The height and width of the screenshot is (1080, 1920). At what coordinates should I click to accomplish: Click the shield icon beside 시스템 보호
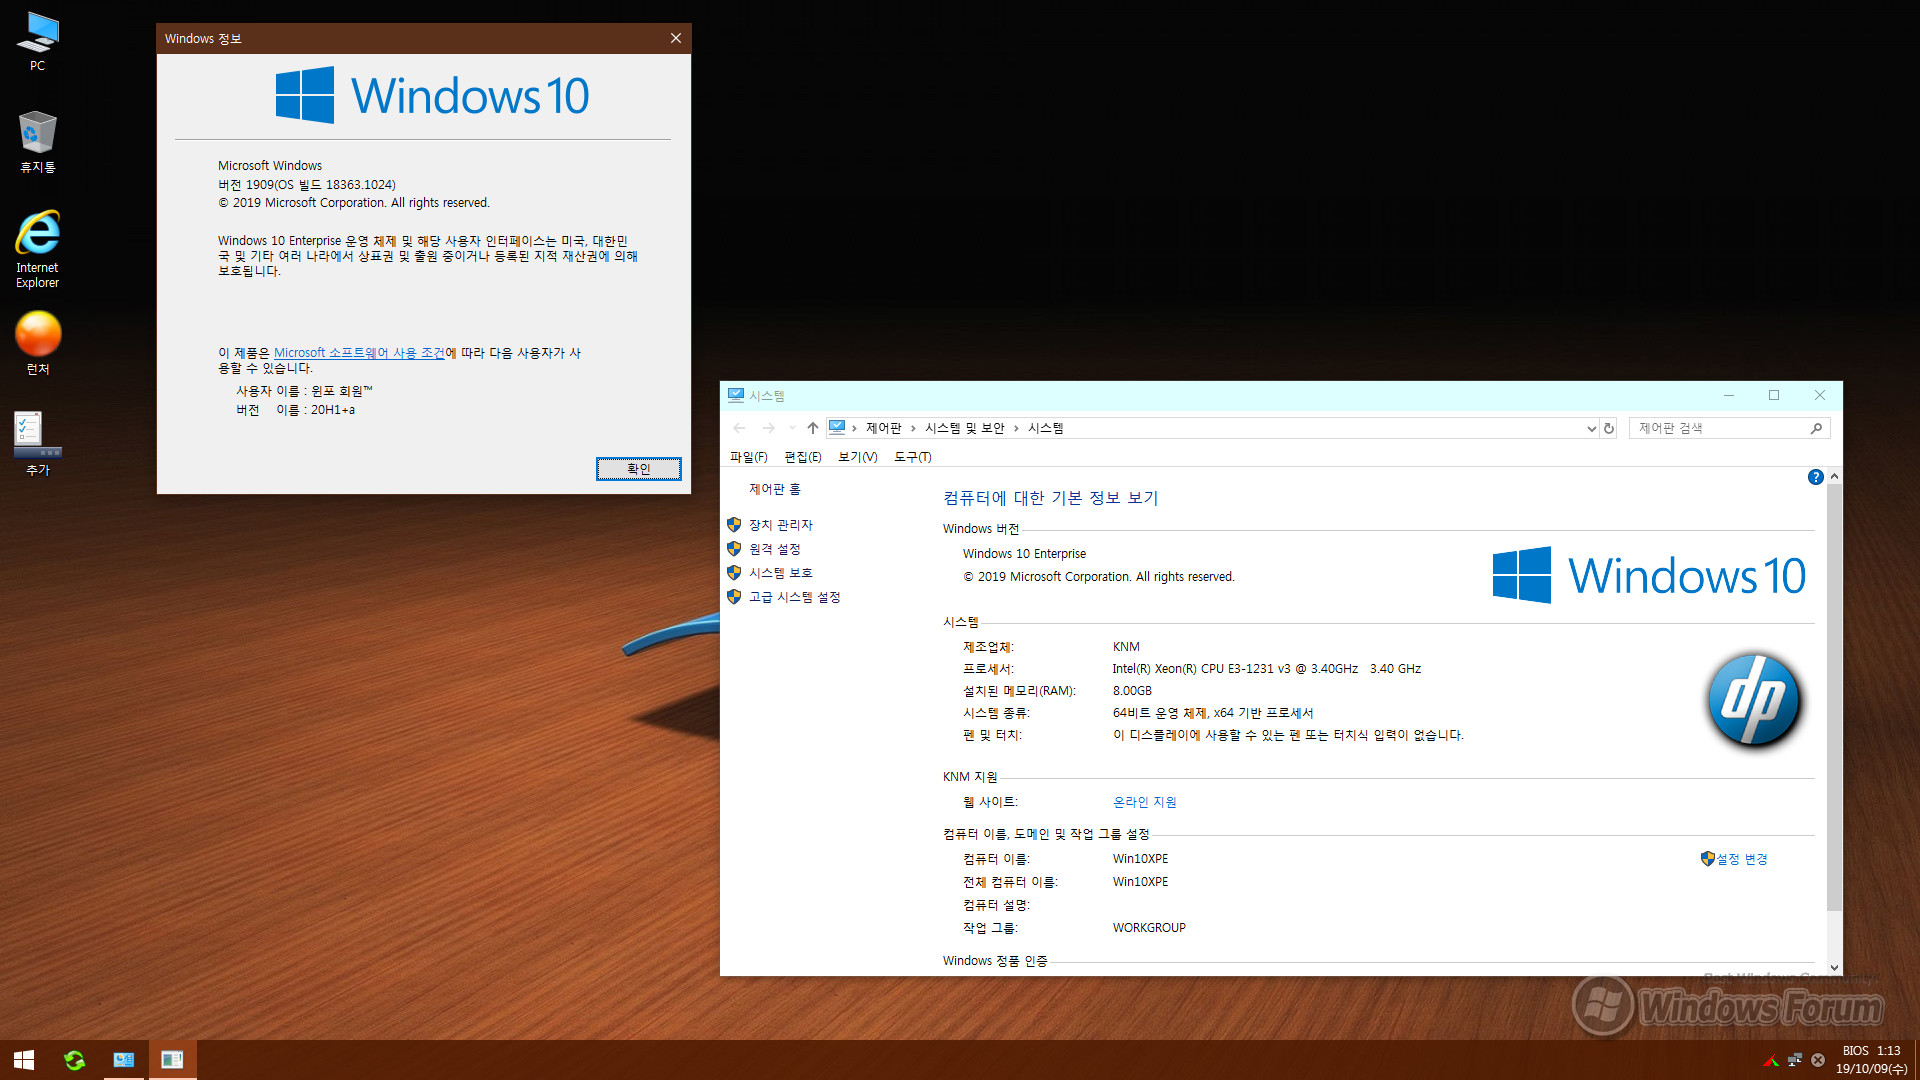(734, 573)
